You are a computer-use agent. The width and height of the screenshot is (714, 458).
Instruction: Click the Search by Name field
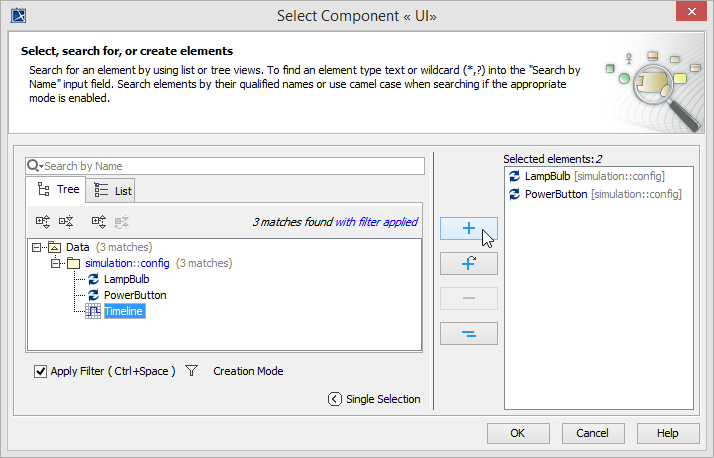coord(230,166)
